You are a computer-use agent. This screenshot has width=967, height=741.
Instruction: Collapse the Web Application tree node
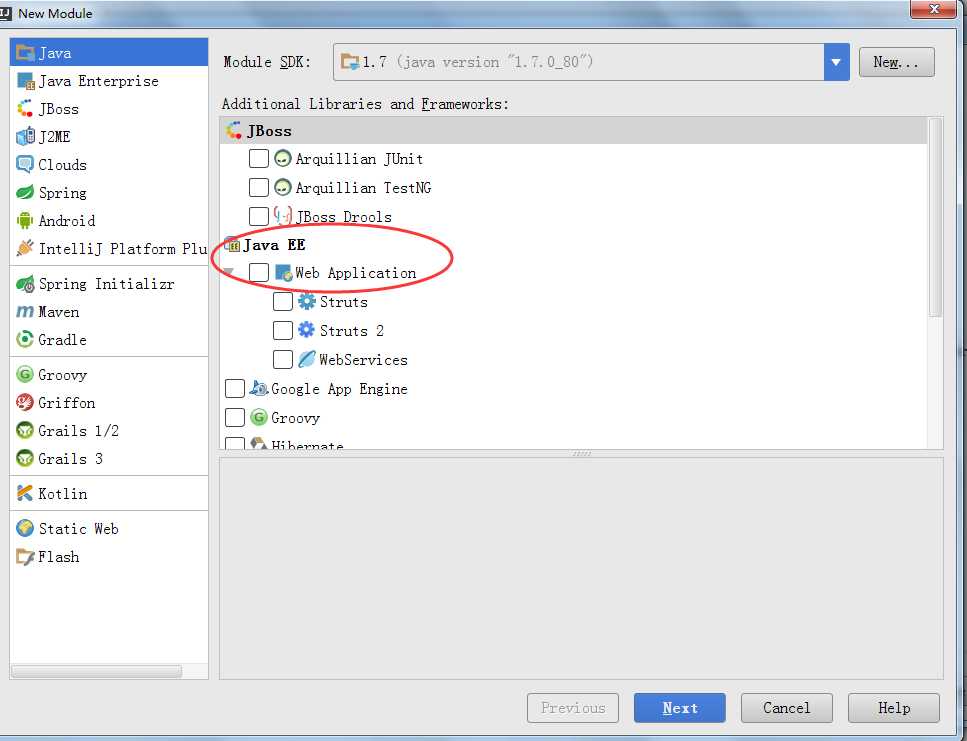click(x=229, y=271)
